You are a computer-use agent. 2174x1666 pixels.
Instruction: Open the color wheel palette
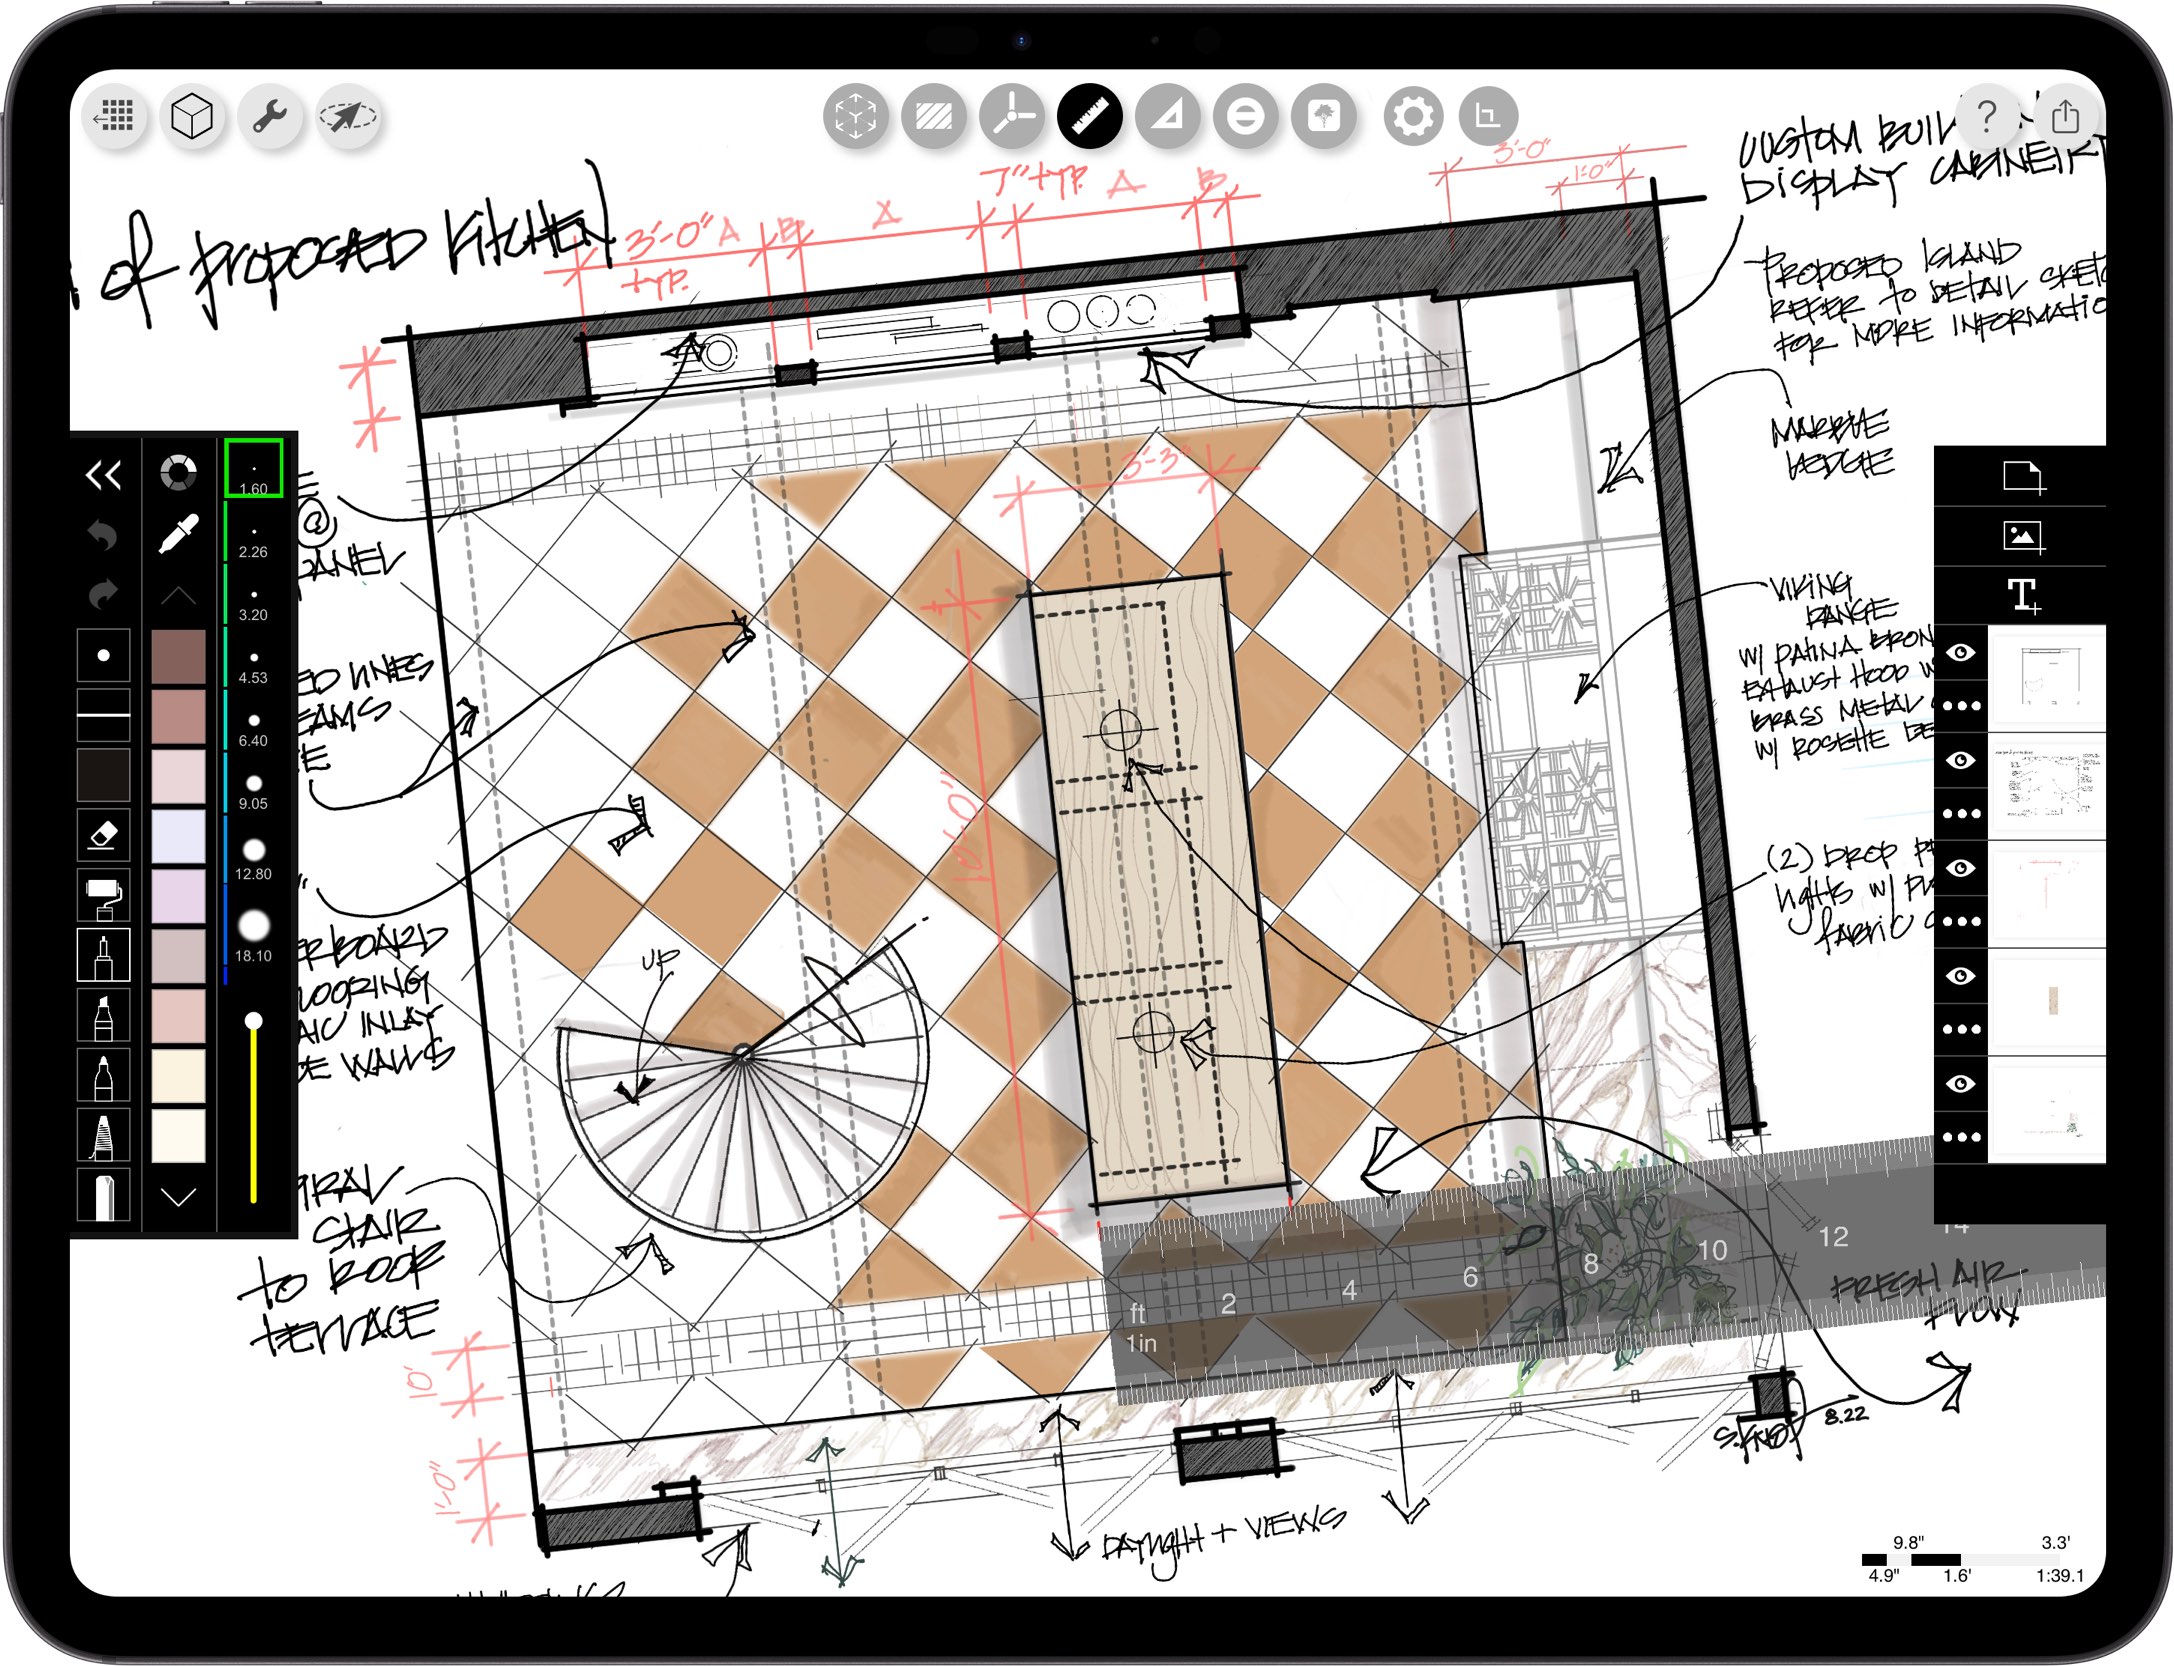tap(178, 474)
